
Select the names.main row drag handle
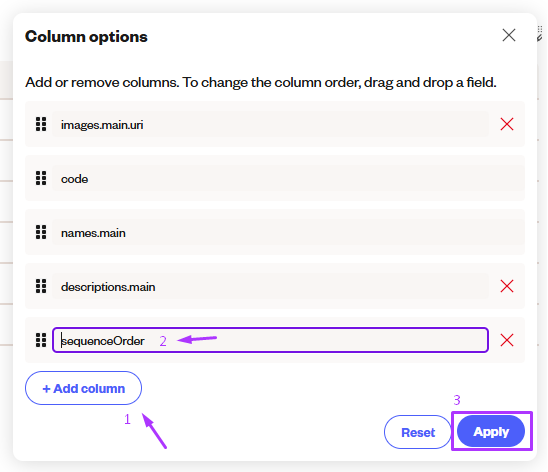pos(41,232)
